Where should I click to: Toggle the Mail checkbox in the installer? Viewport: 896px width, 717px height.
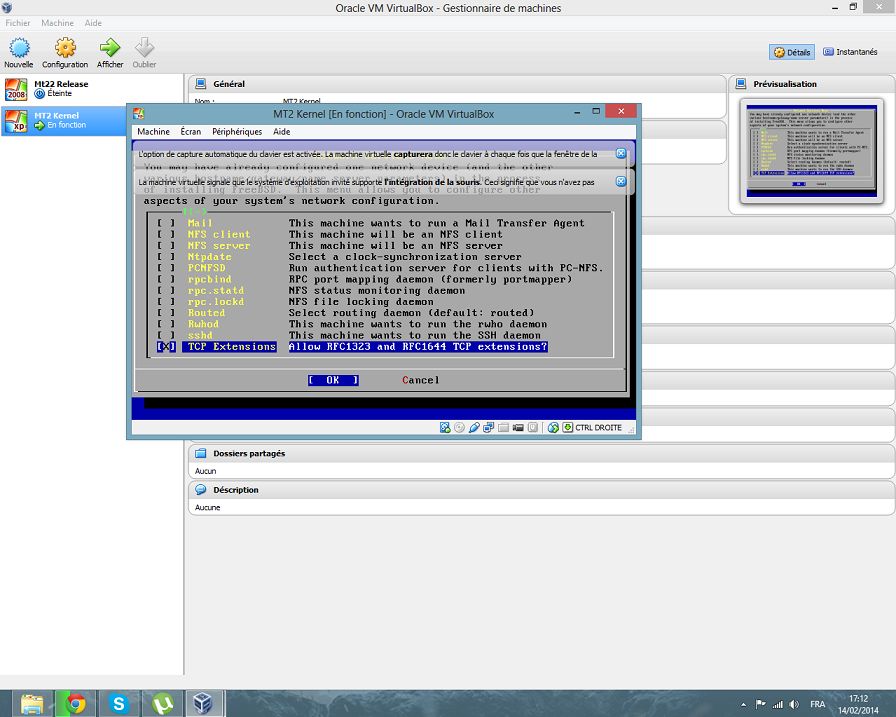(x=166, y=223)
